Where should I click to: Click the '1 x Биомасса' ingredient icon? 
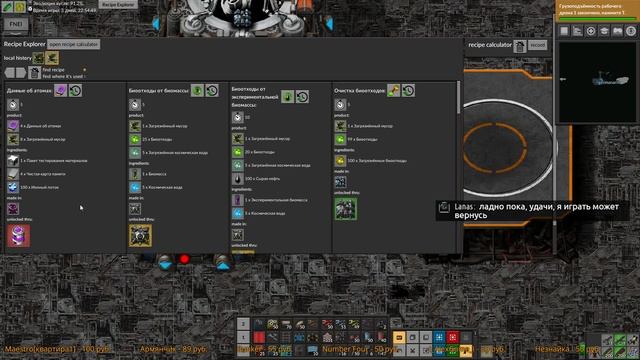135,174
